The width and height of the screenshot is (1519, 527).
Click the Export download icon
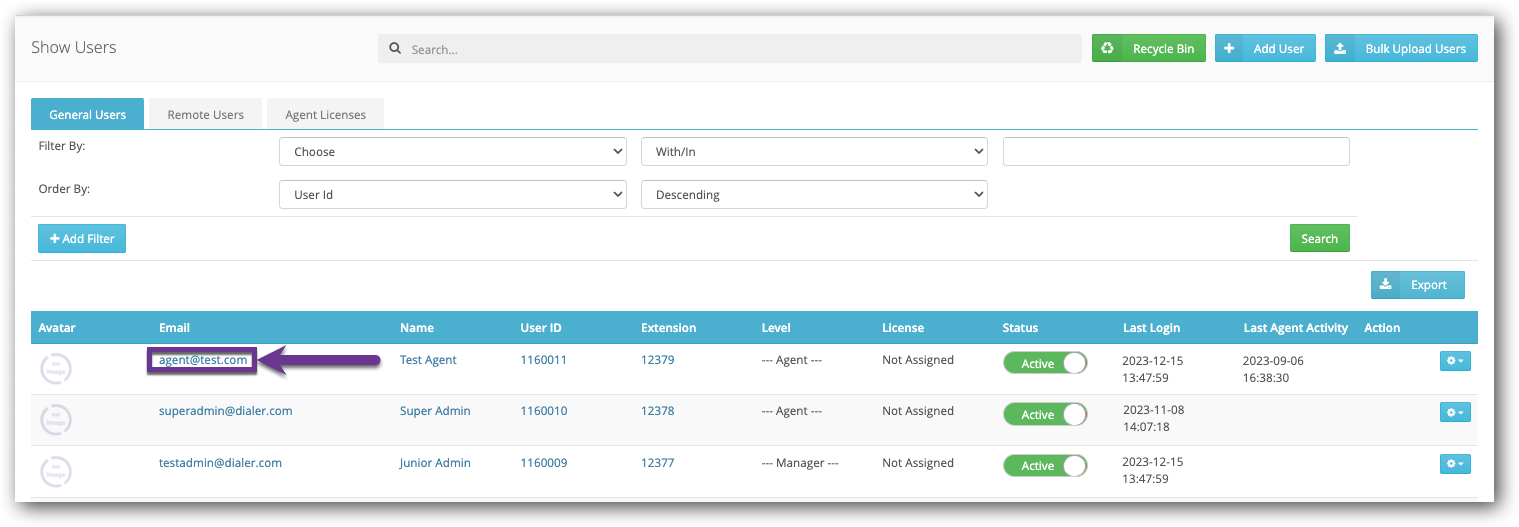(x=1385, y=285)
